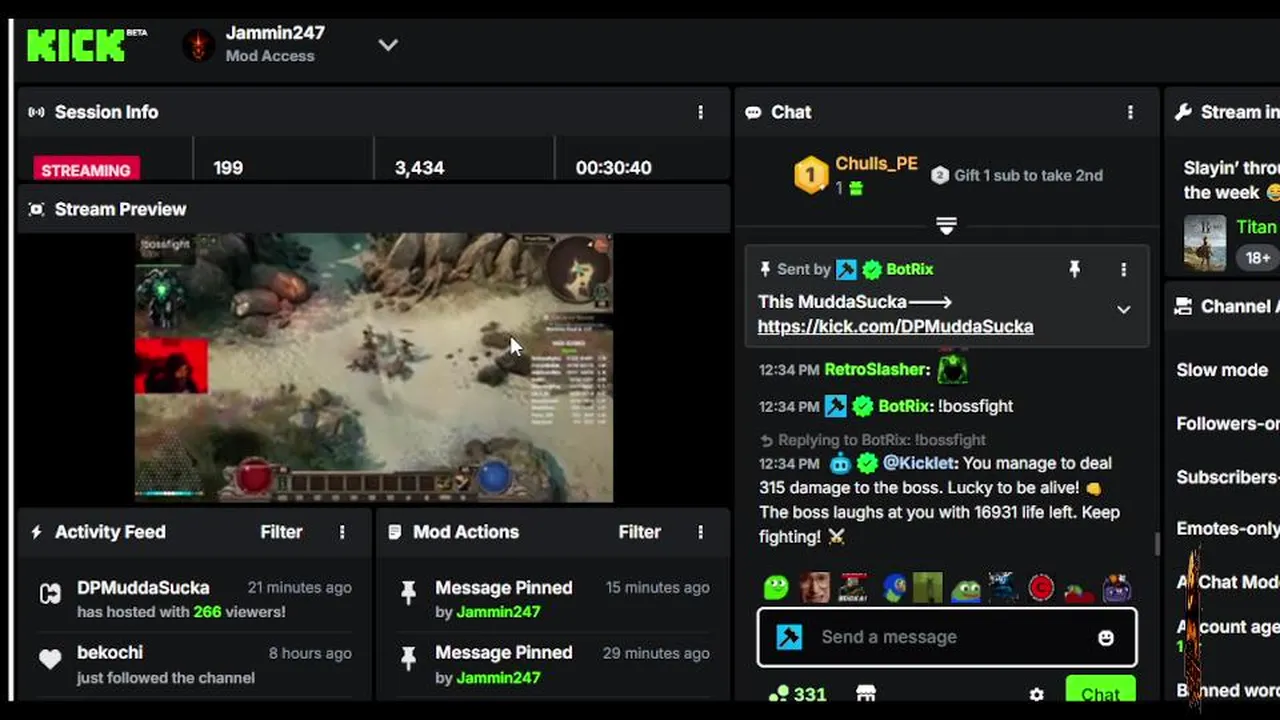The height and width of the screenshot is (720, 1280).
Task: Click the Stream info wrench icon
Action: click(1183, 112)
